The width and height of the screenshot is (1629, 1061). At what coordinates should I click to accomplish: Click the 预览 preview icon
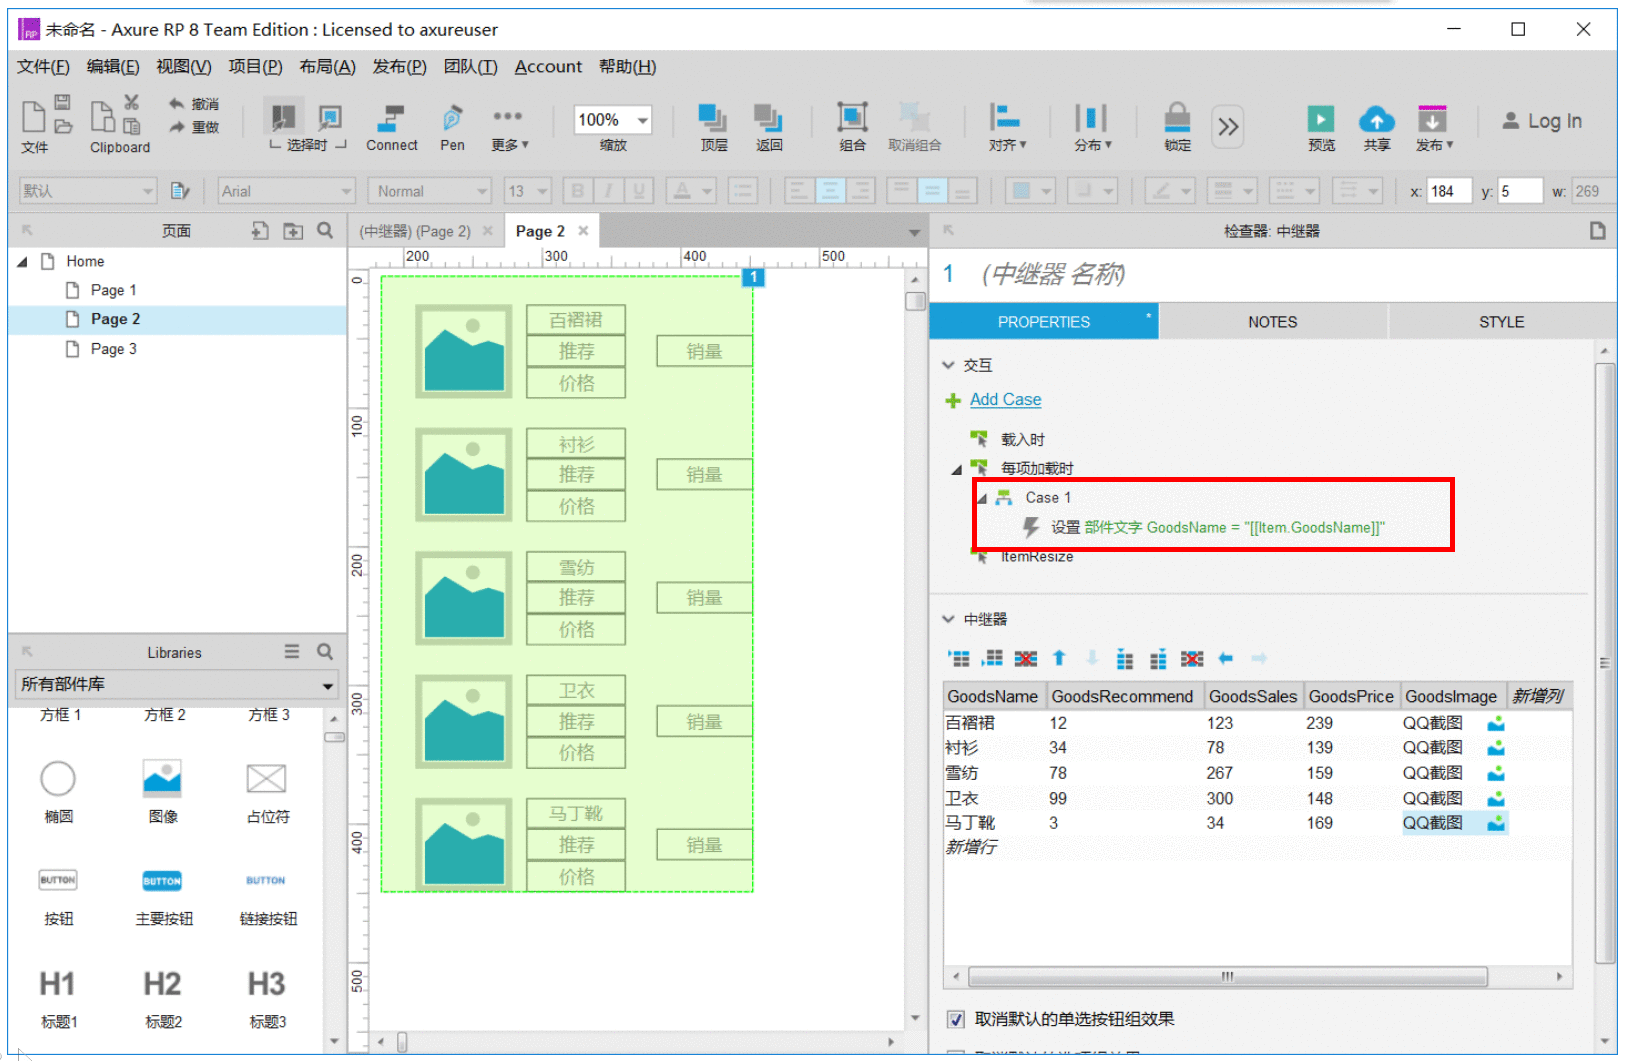(x=1321, y=119)
